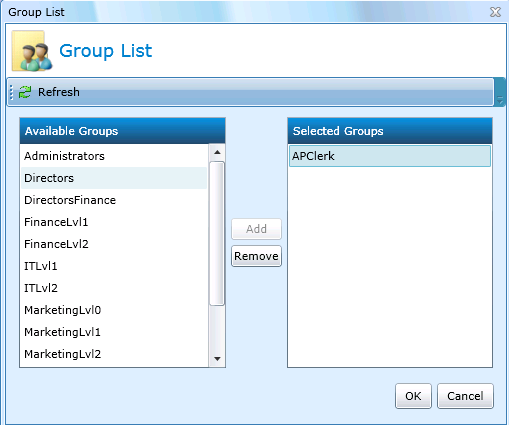This screenshot has width=509, height=425.
Task: Confirm with the OK button
Action: [x=413, y=396]
